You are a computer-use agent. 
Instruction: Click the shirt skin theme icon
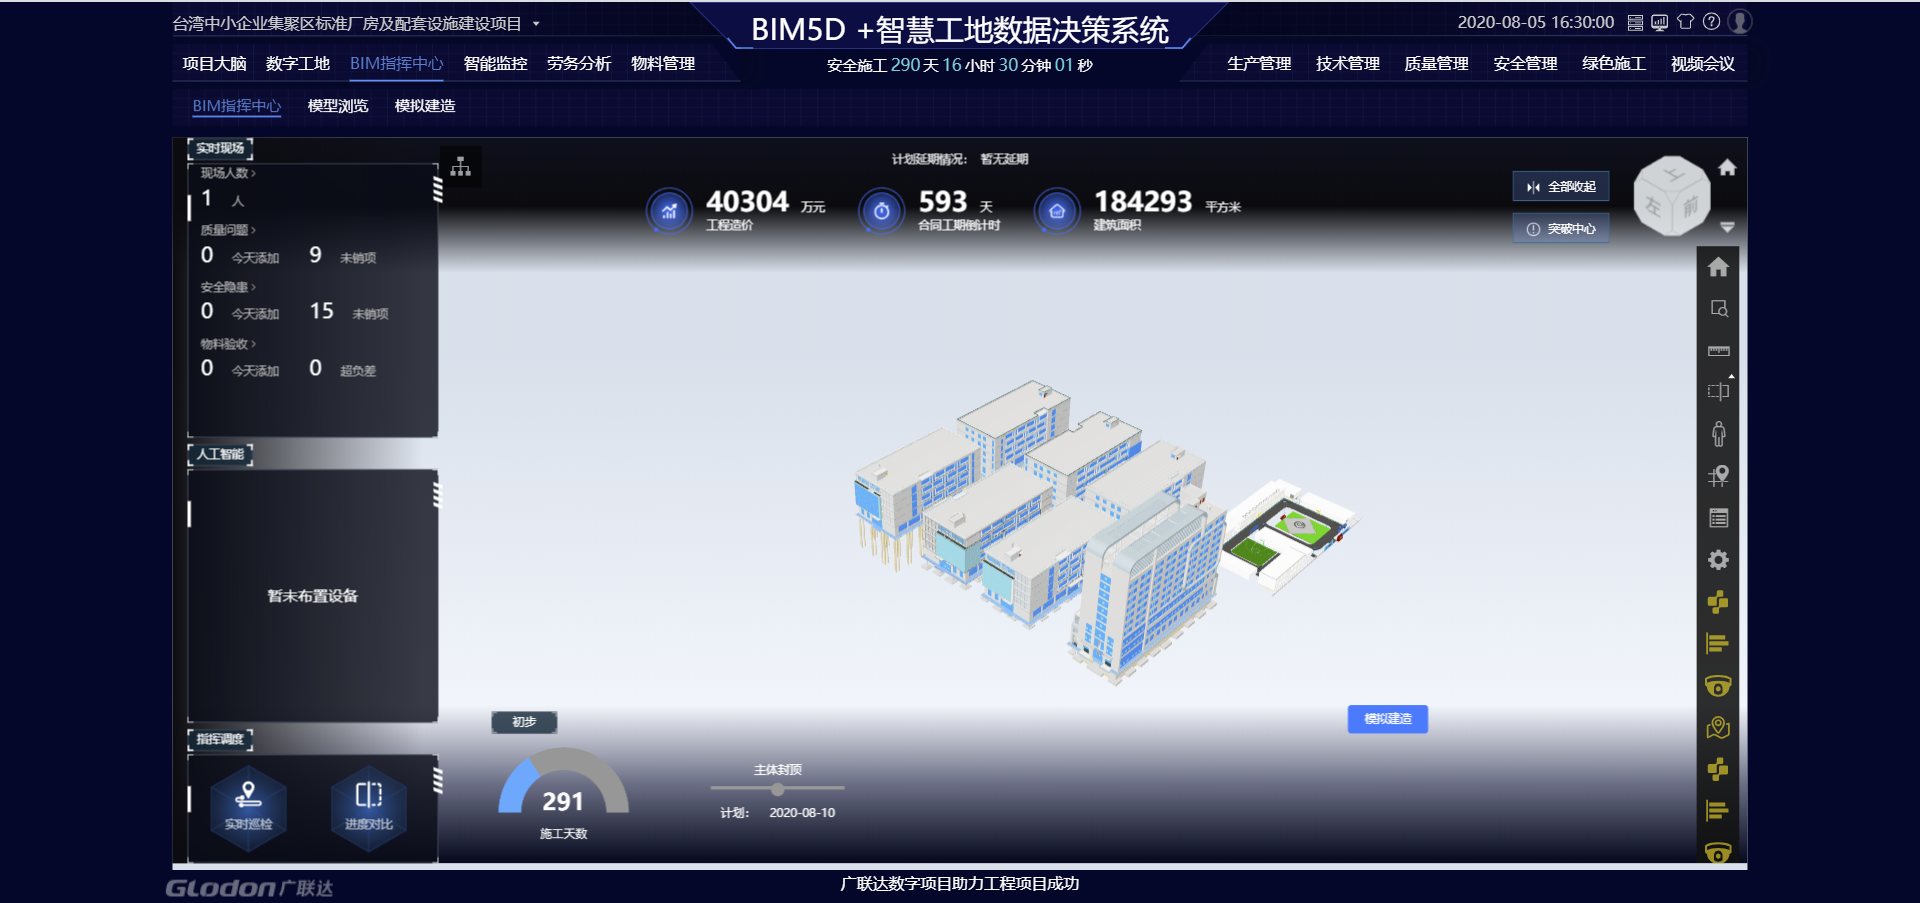click(x=1686, y=22)
